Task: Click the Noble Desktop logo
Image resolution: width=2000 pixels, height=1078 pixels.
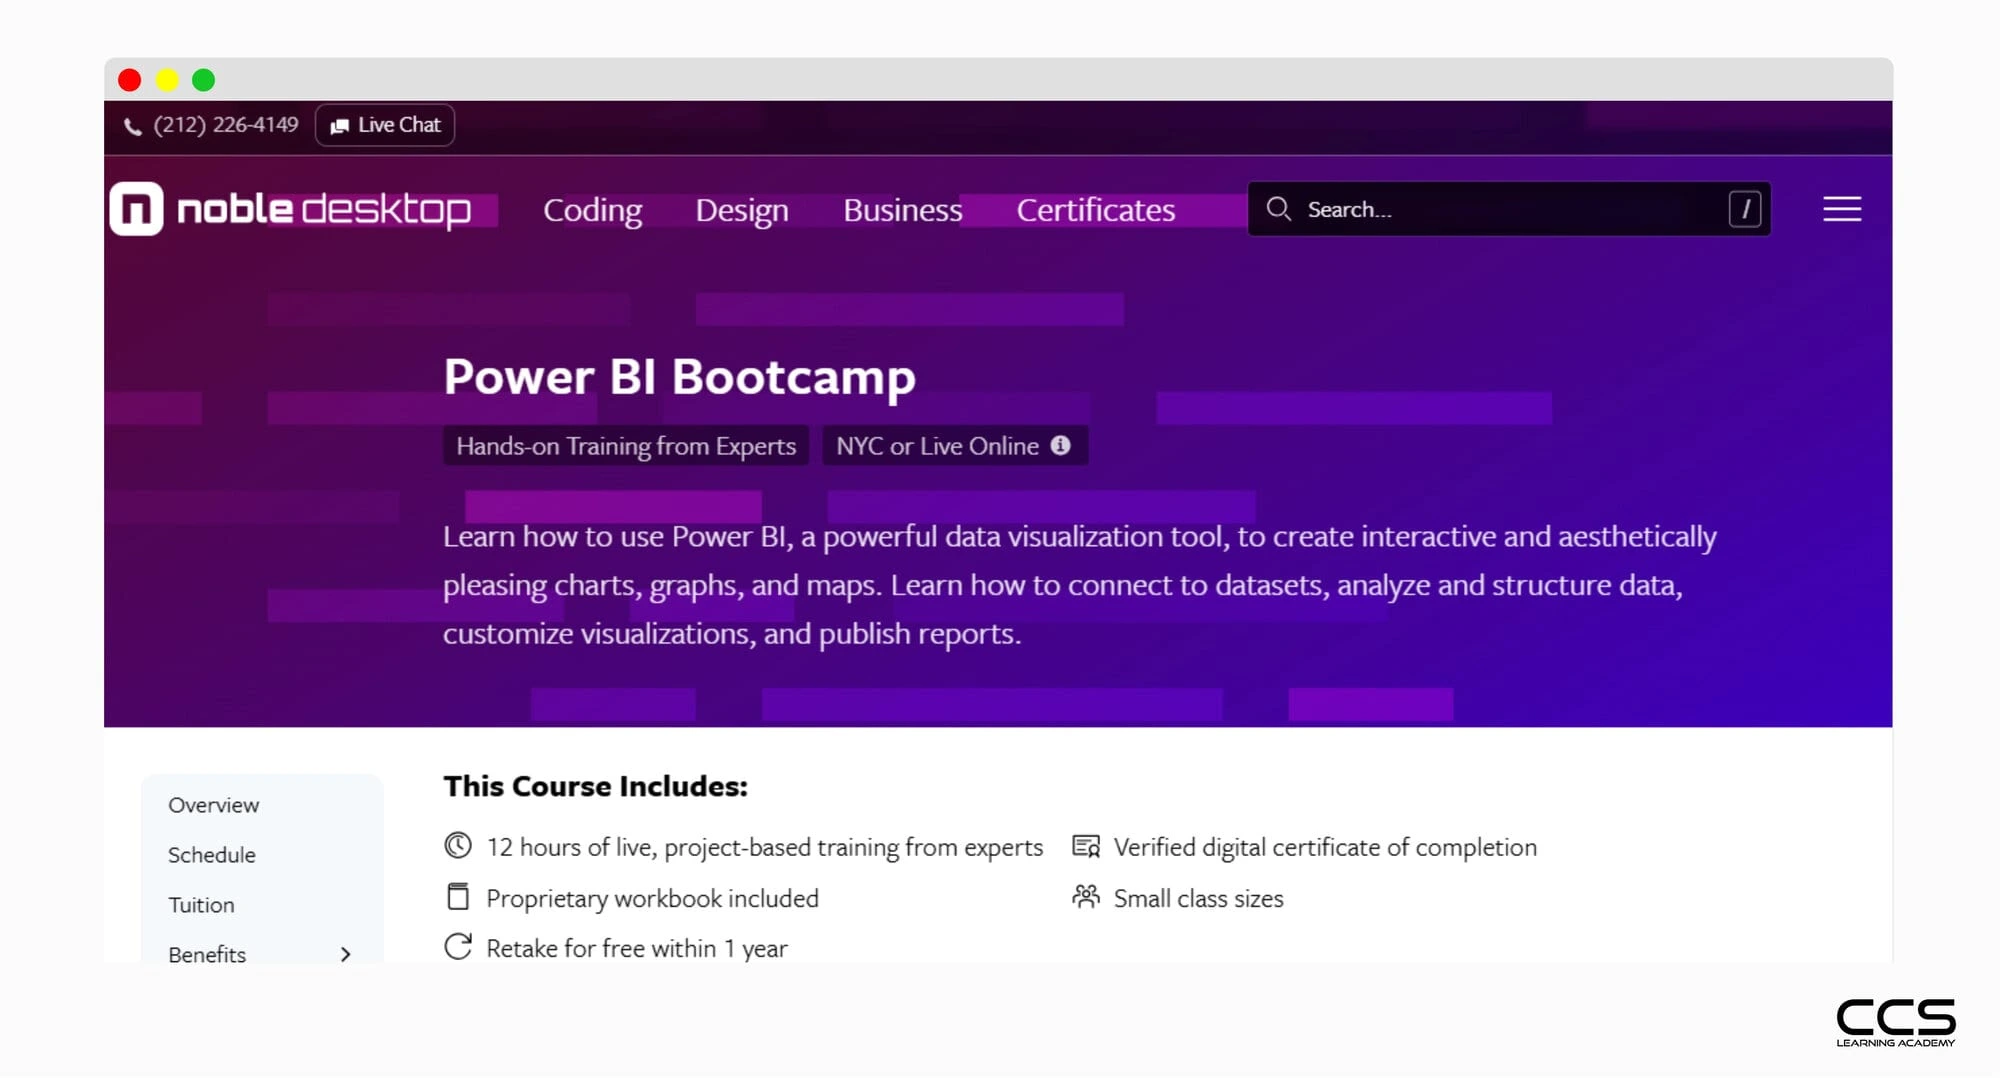Action: pyautogui.click(x=290, y=209)
